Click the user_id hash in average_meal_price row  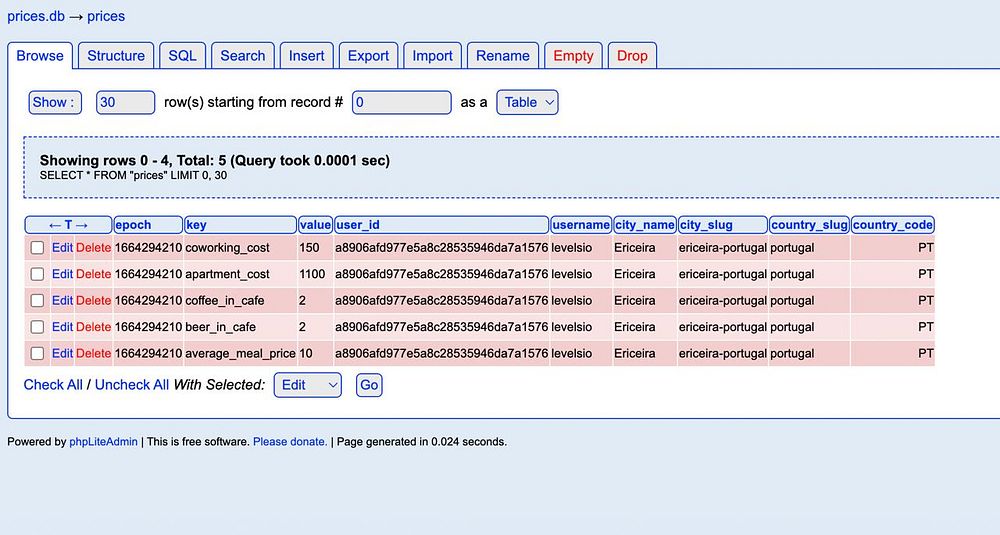(x=442, y=353)
